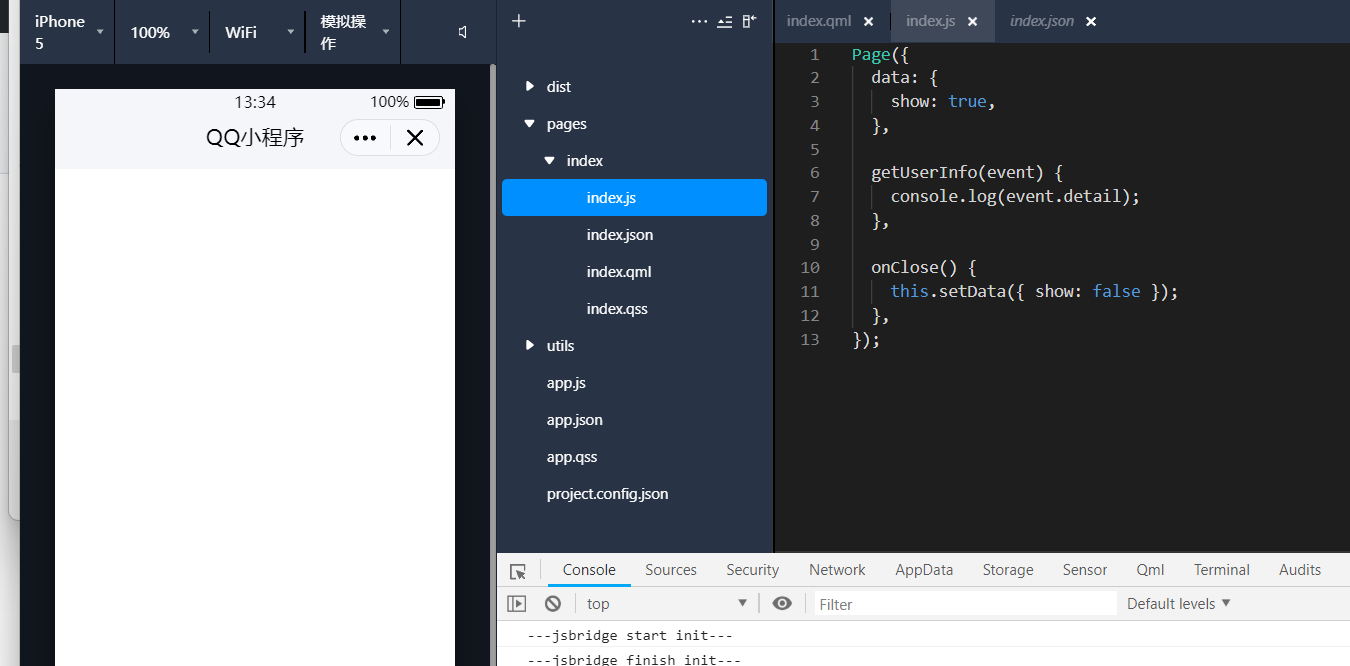Open the Terminal devtools tab
The height and width of the screenshot is (666, 1350).
point(1222,570)
